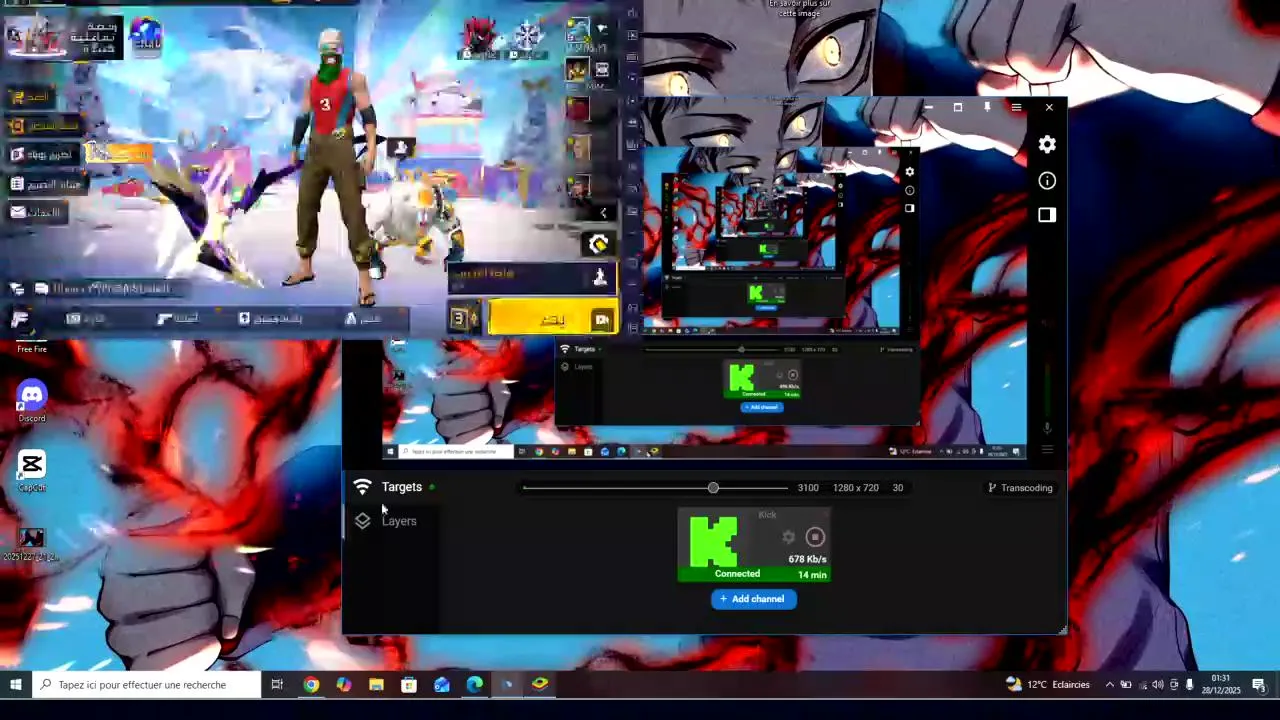The image size is (1280, 720).
Task: Pin the streaming window with the pin icon
Action: pos(987,107)
